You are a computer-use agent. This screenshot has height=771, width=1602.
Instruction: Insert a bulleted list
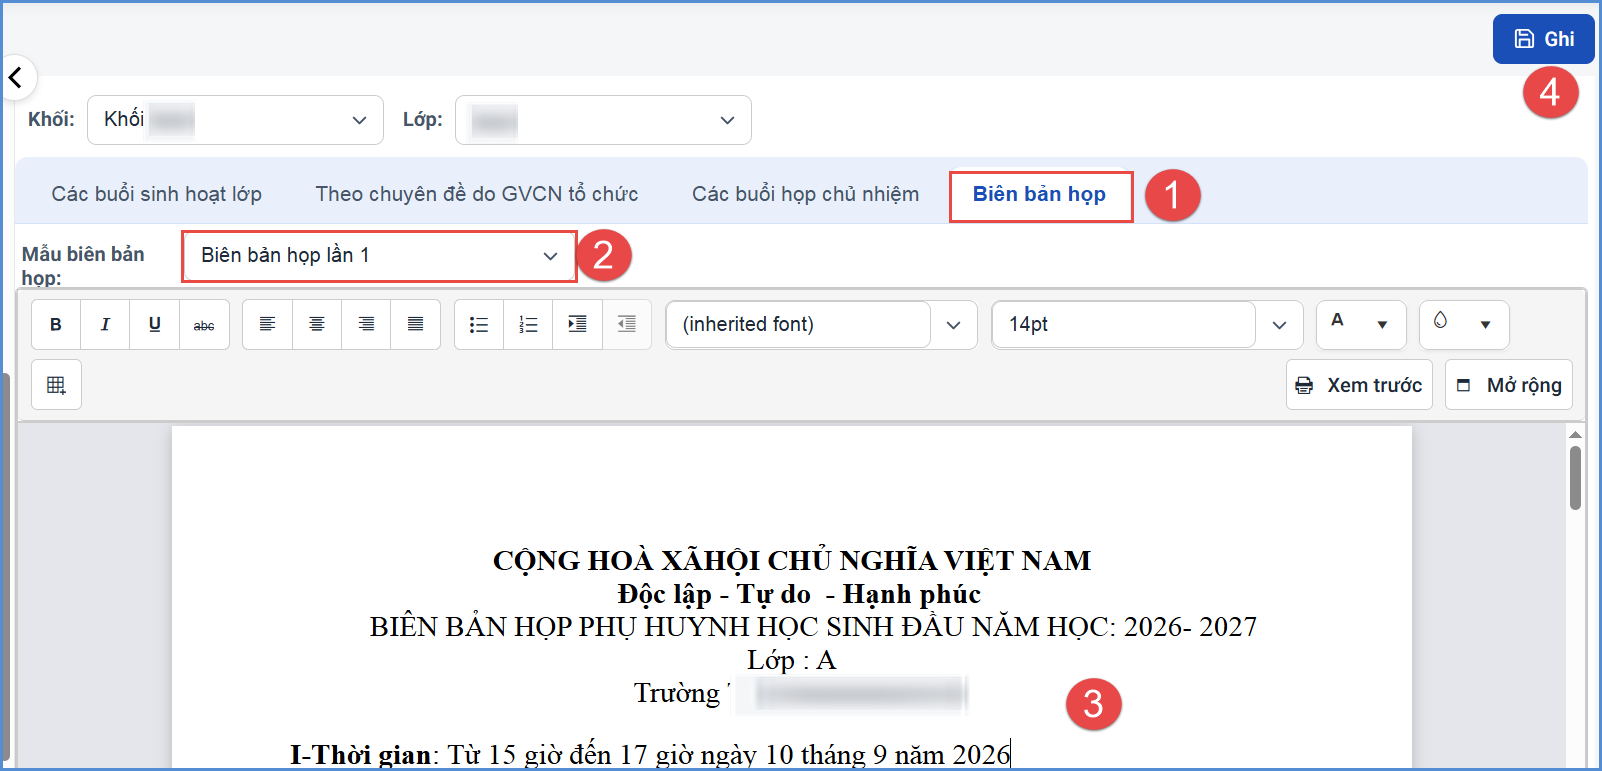tap(479, 325)
